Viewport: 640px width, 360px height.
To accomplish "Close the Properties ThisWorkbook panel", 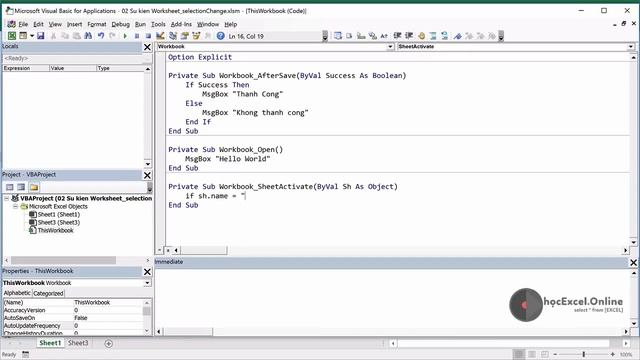I will [x=147, y=272].
